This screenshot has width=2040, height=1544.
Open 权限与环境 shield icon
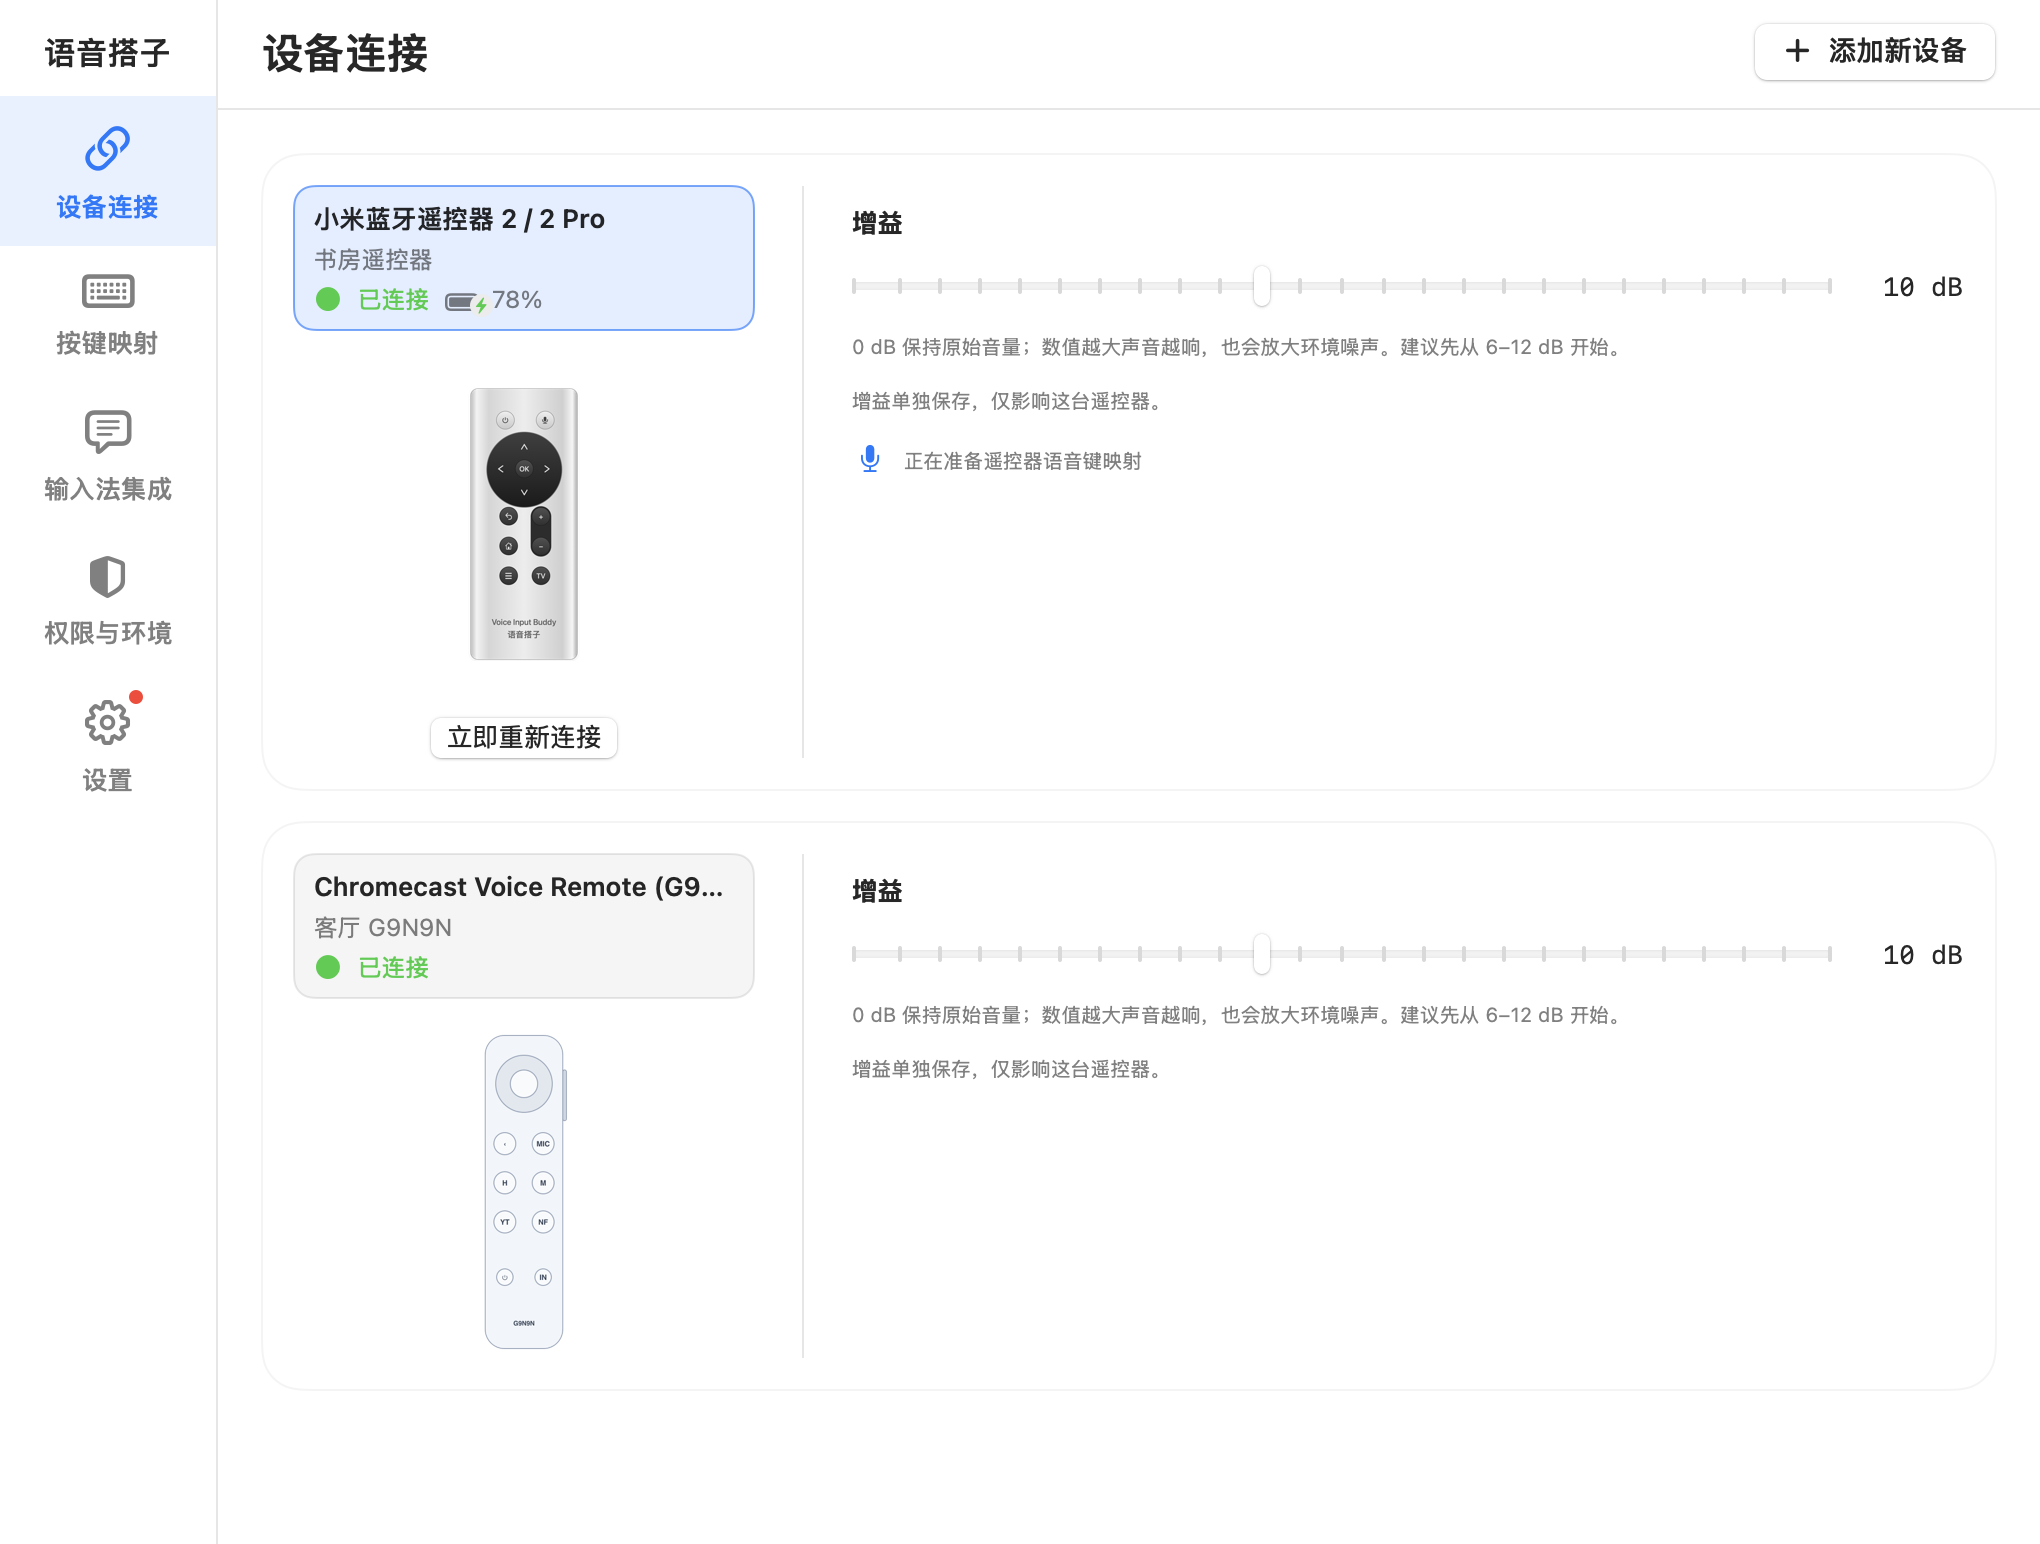107,577
